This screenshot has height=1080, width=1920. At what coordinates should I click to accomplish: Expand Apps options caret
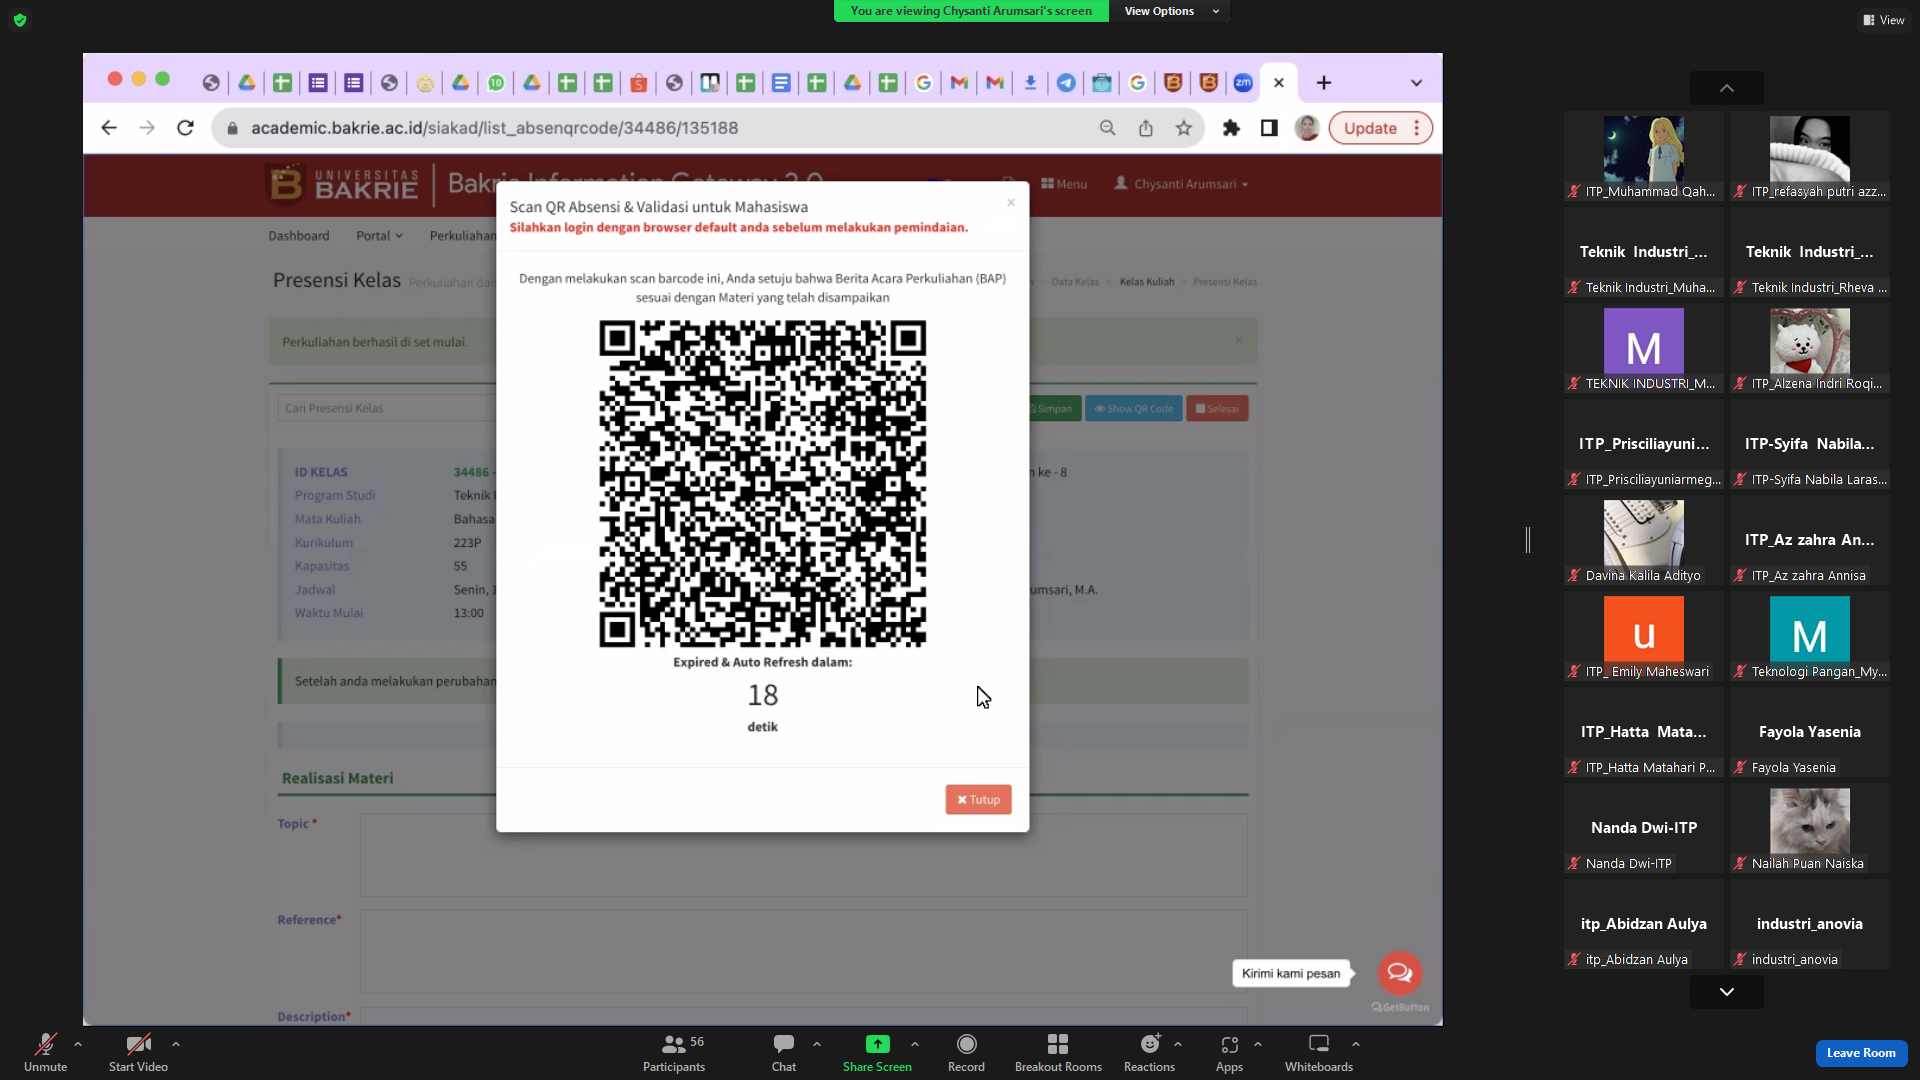[1258, 1044]
